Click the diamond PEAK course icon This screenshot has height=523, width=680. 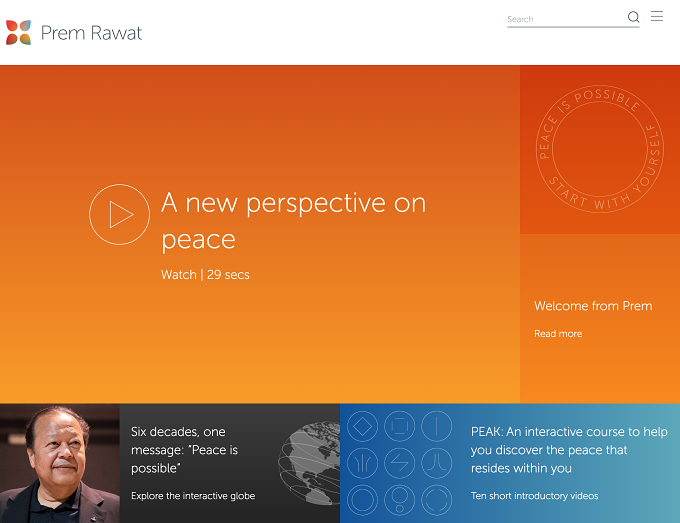tap(363, 426)
